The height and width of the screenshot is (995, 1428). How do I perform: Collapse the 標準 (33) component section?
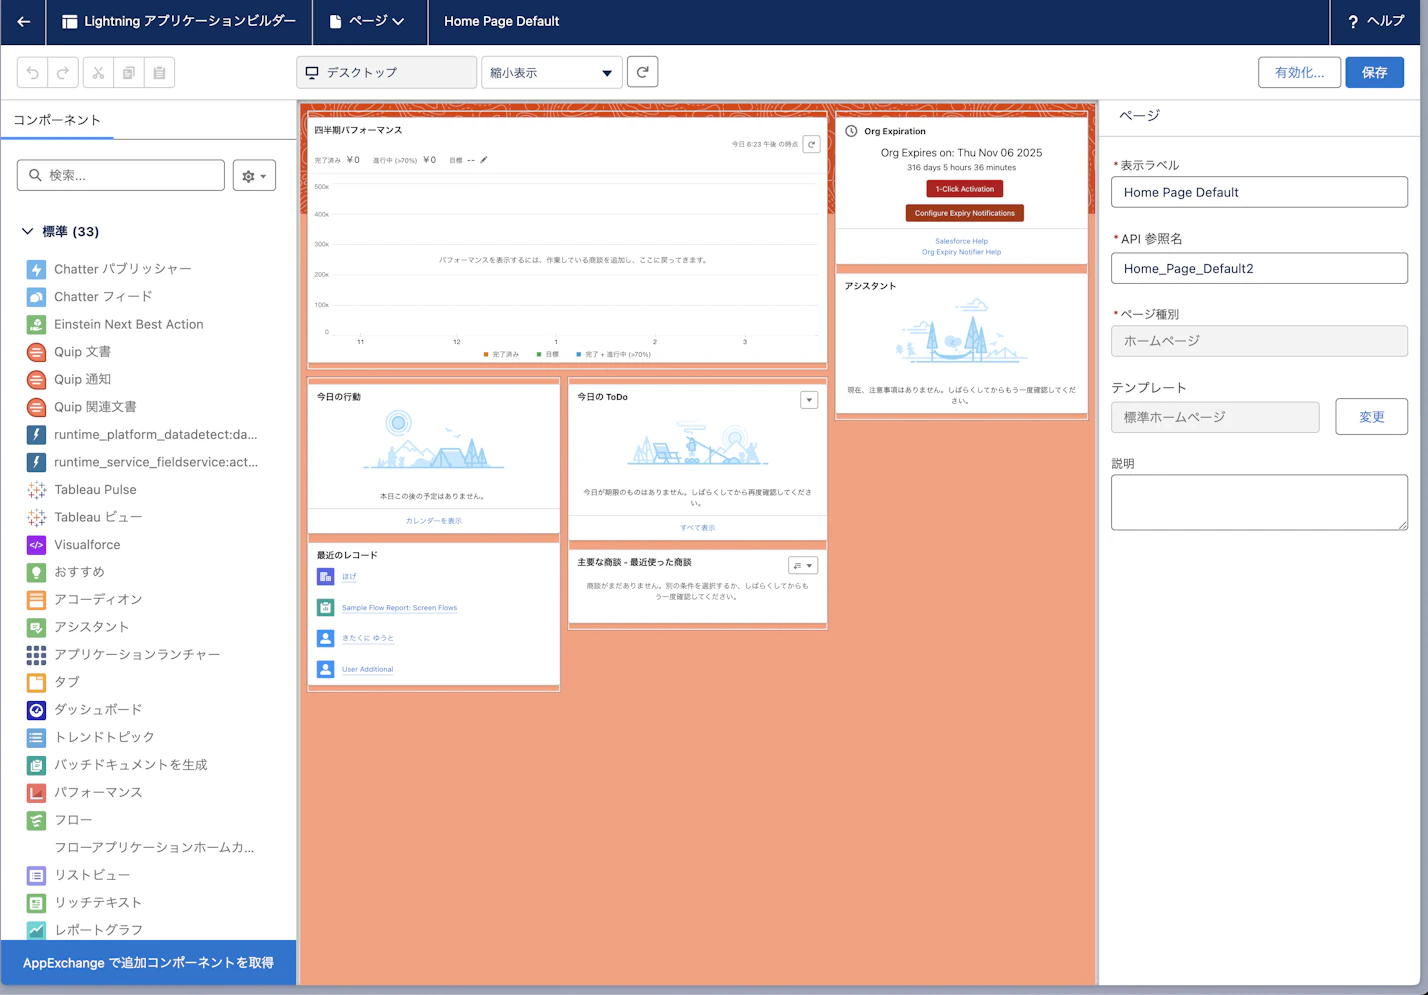click(x=28, y=231)
